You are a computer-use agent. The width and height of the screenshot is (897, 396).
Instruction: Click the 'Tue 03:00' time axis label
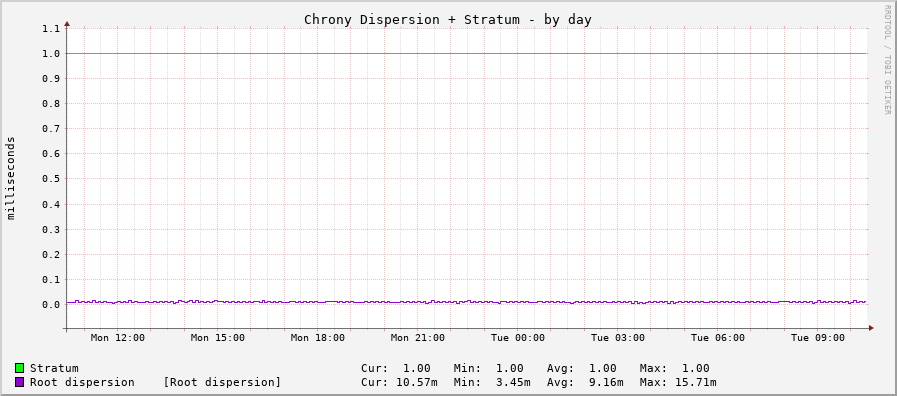(x=618, y=338)
